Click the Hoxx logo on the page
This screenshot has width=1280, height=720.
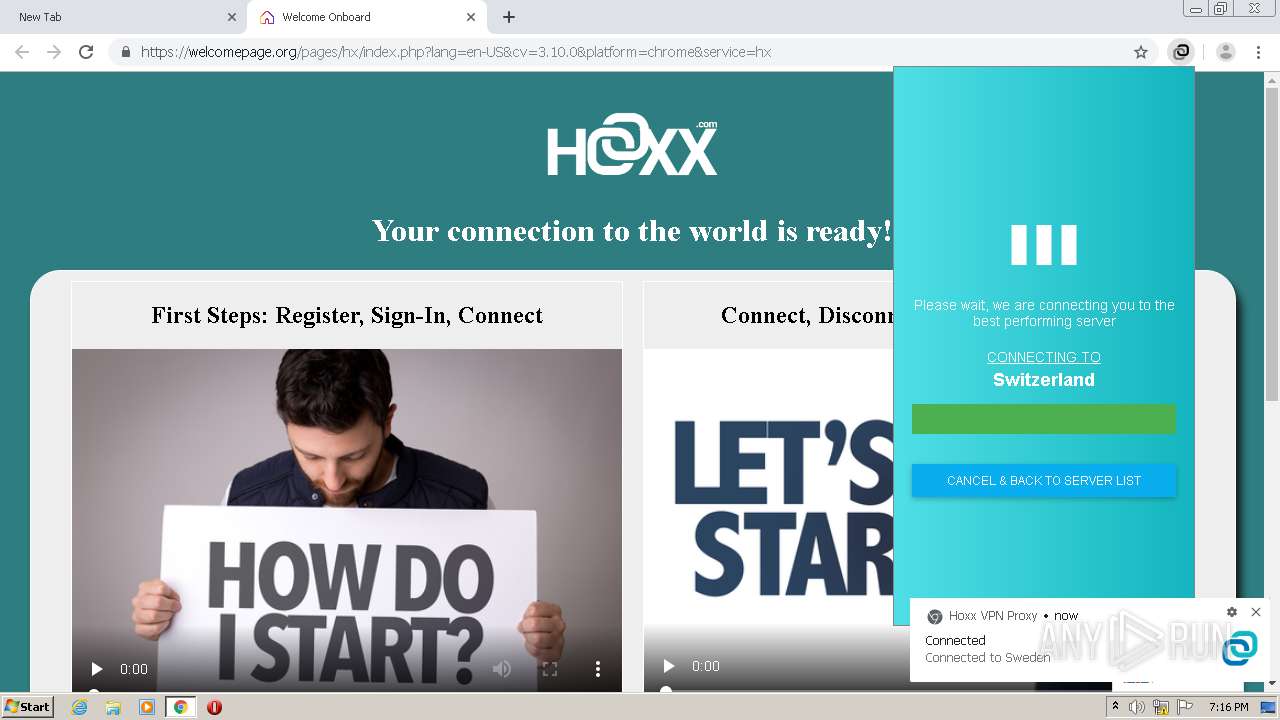[632, 146]
